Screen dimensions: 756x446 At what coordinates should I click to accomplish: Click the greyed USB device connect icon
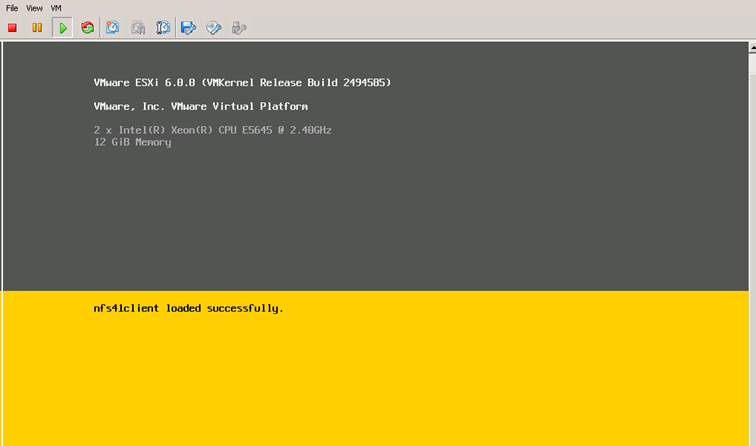click(239, 28)
